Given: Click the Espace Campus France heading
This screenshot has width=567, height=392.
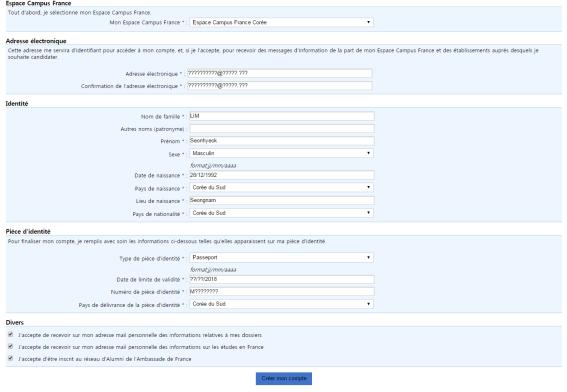Looking at the screenshot, I should point(38,3).
